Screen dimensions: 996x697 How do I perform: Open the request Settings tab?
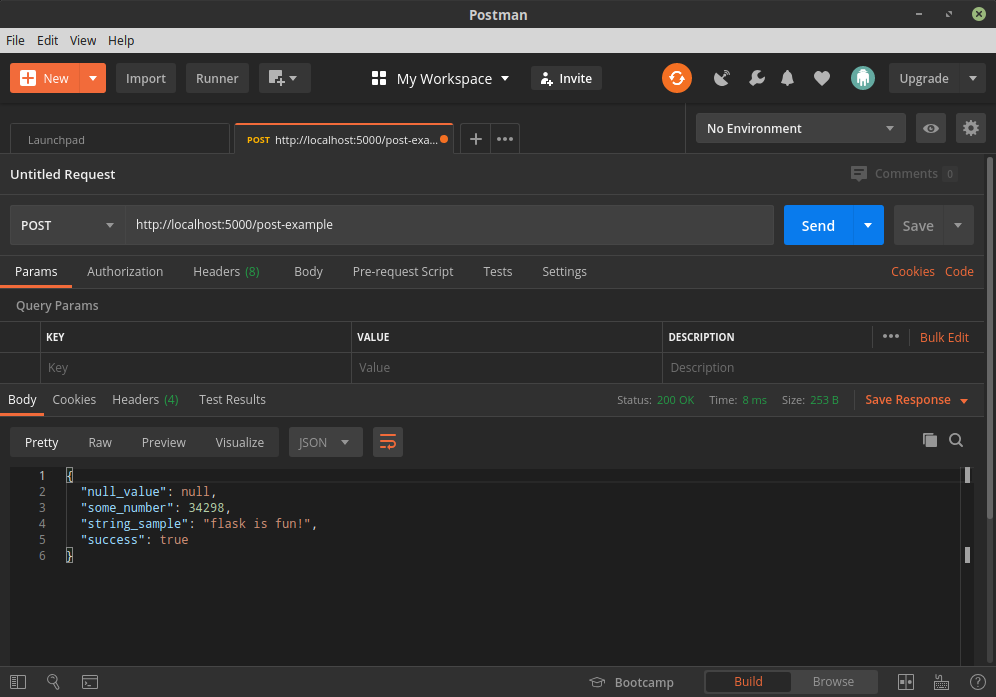(x=564, y=271)
